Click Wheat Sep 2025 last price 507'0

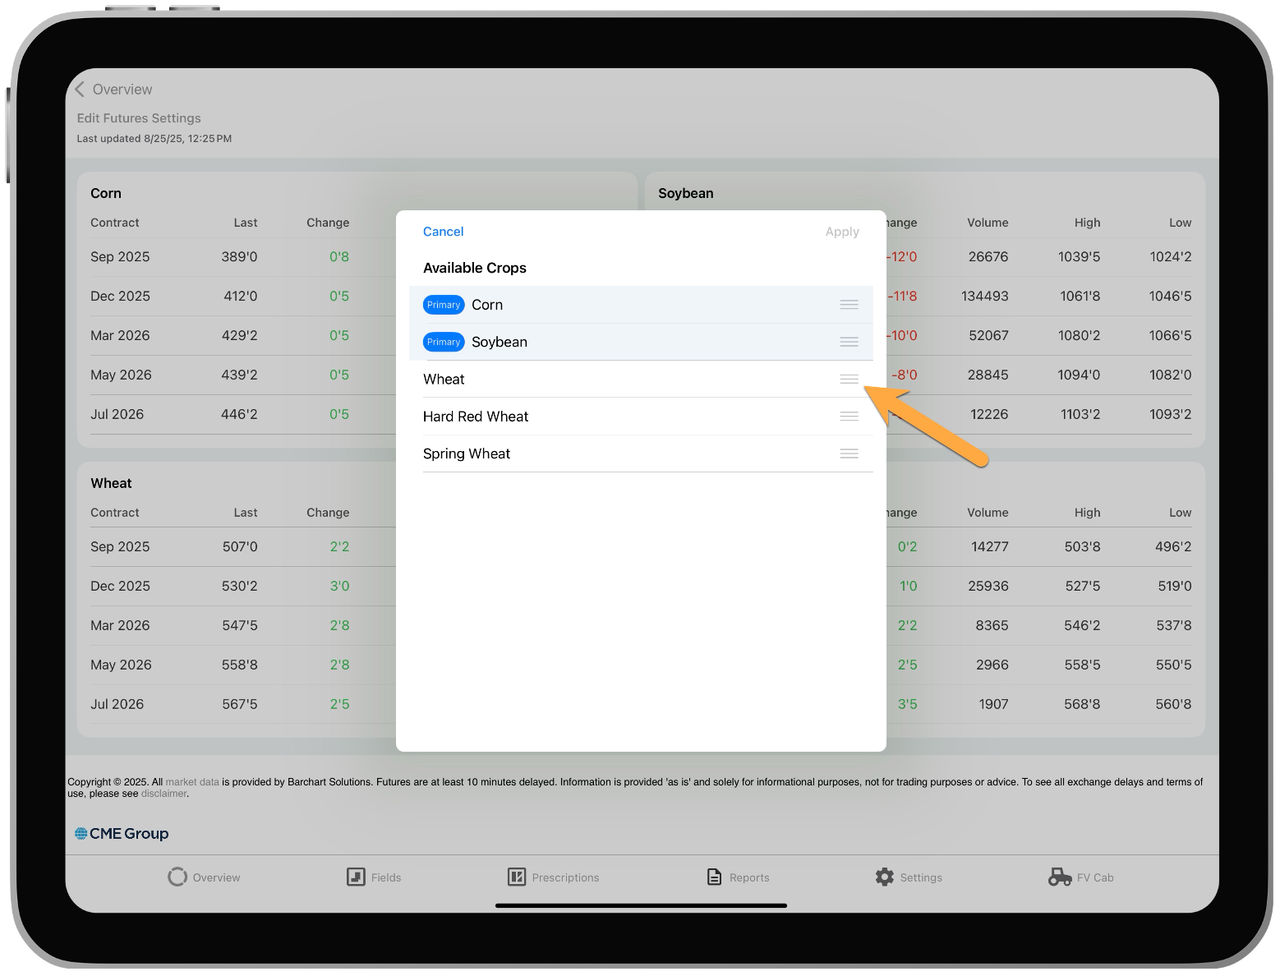click(x=240, y=547)
